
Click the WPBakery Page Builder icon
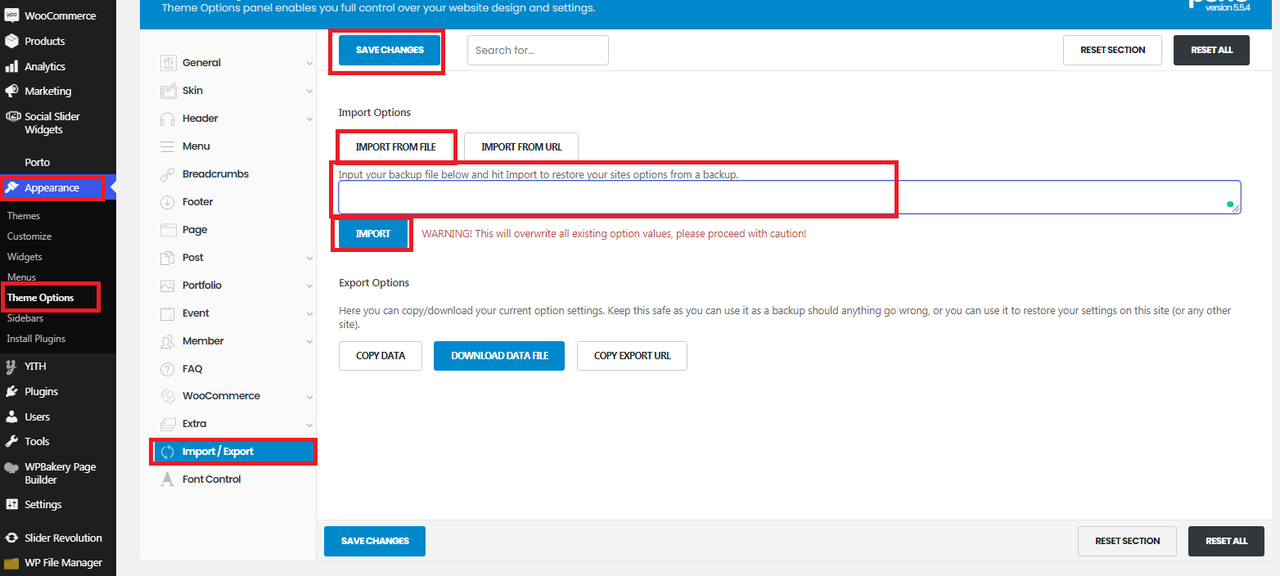pyautogui.click(x=12, y=467)
